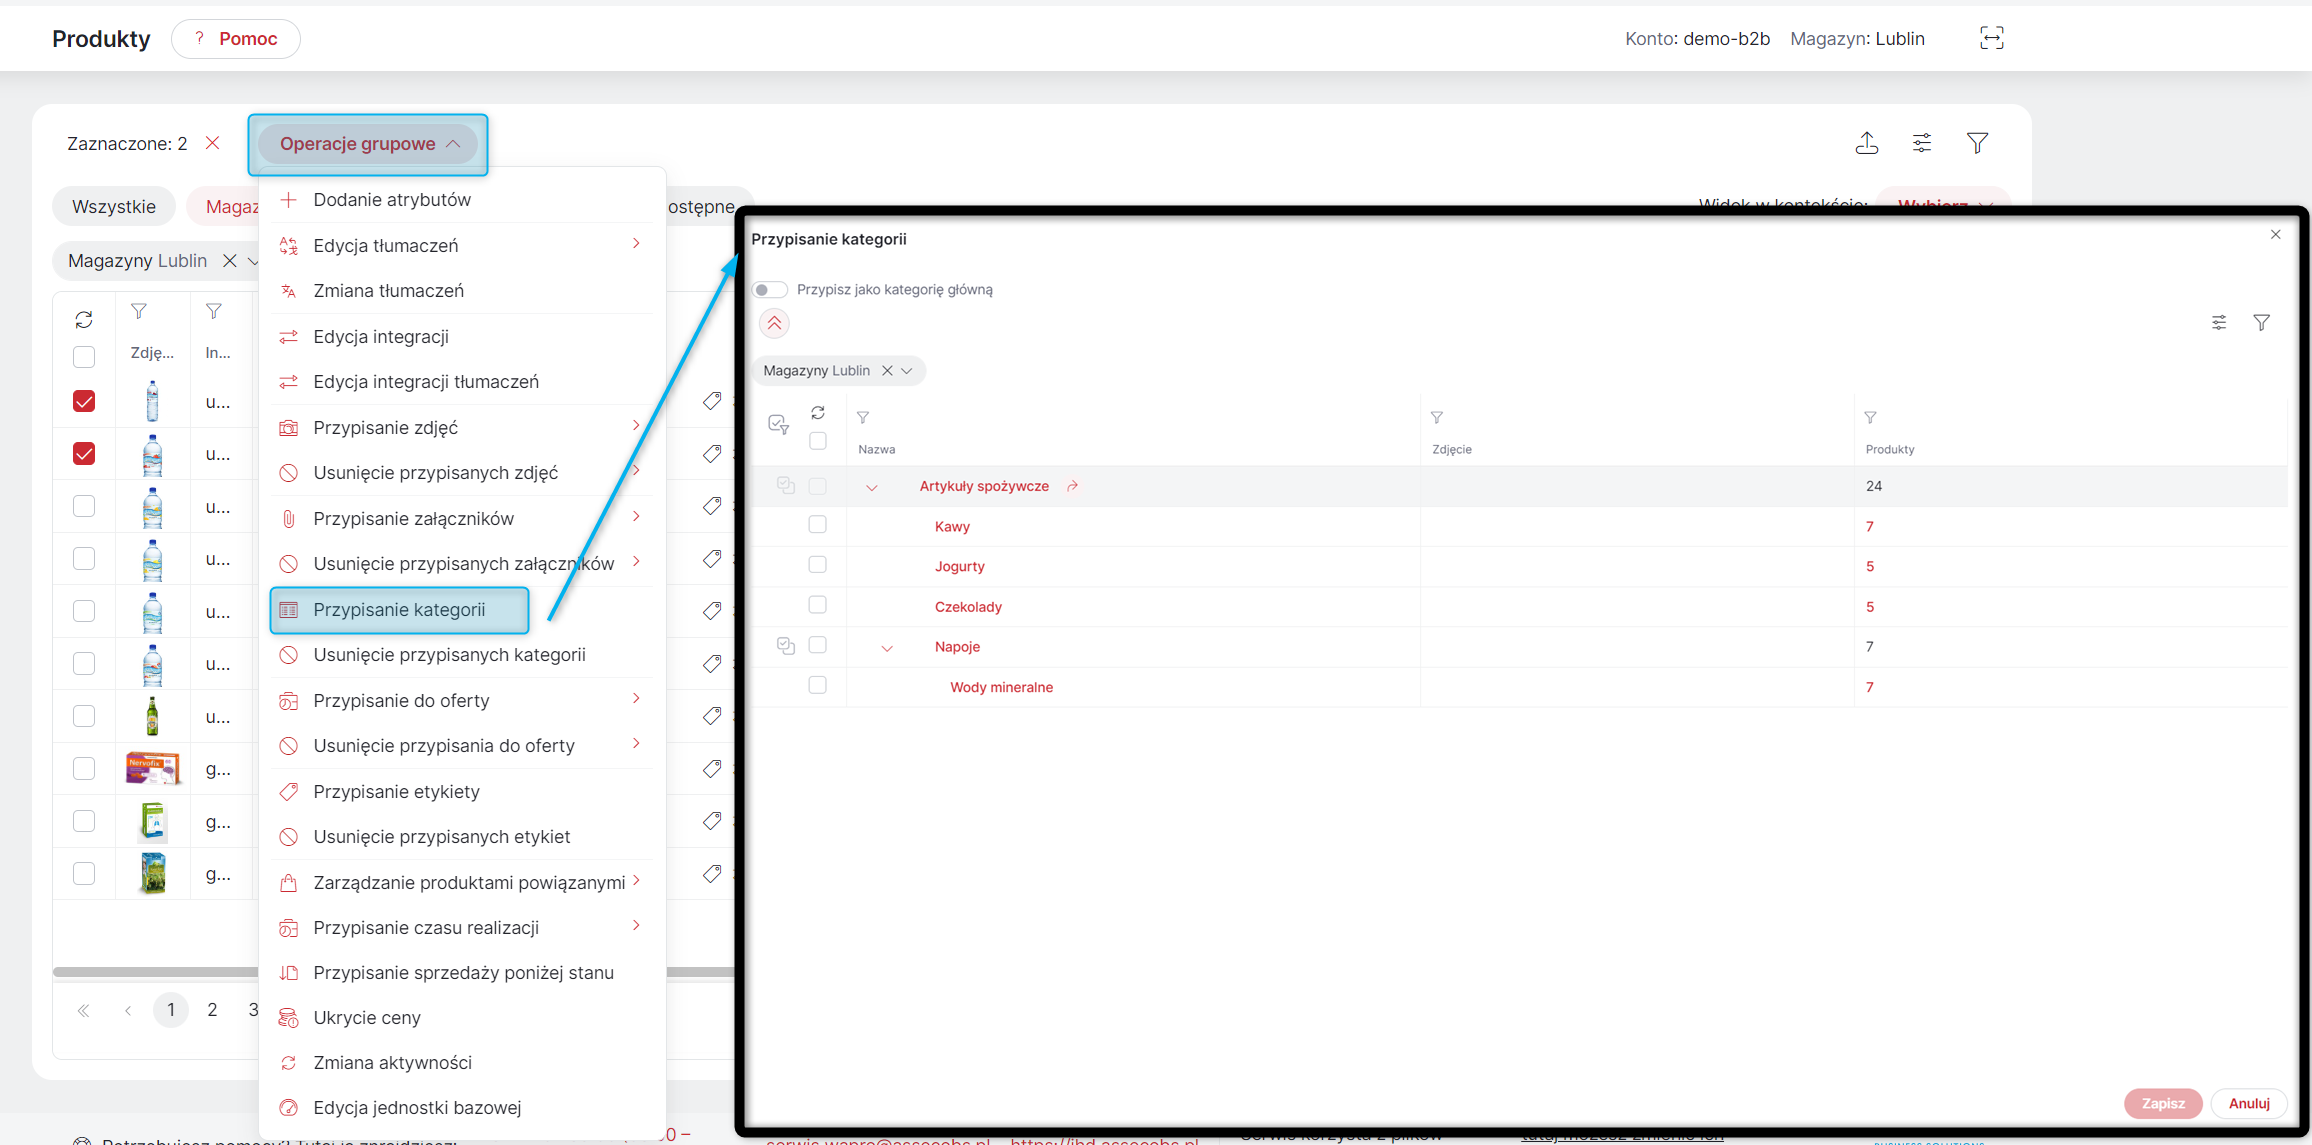Open the filter funnel icon above product list

[x=1977, y=143]
